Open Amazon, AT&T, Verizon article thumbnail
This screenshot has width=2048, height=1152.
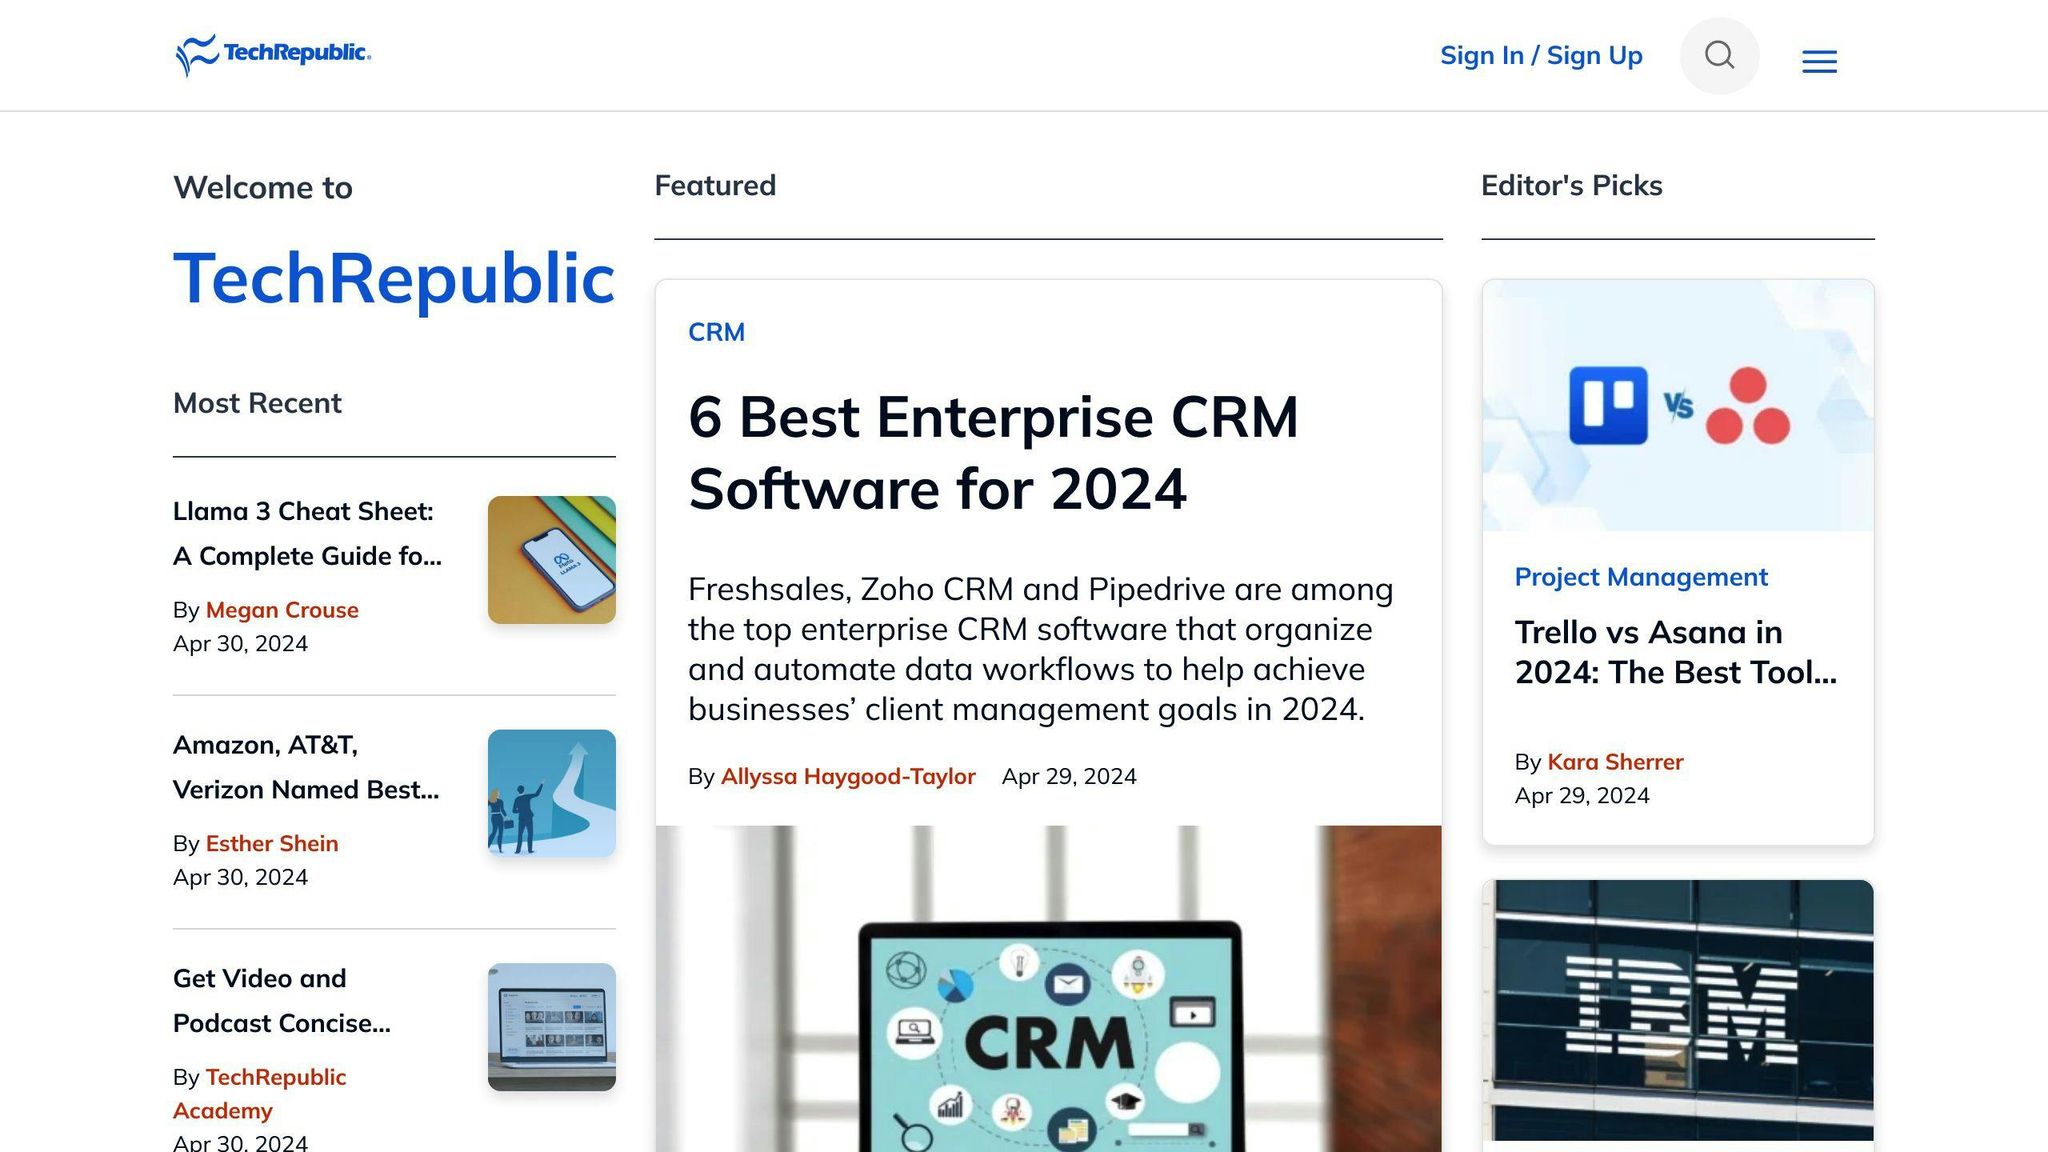(x=551, y=793)
